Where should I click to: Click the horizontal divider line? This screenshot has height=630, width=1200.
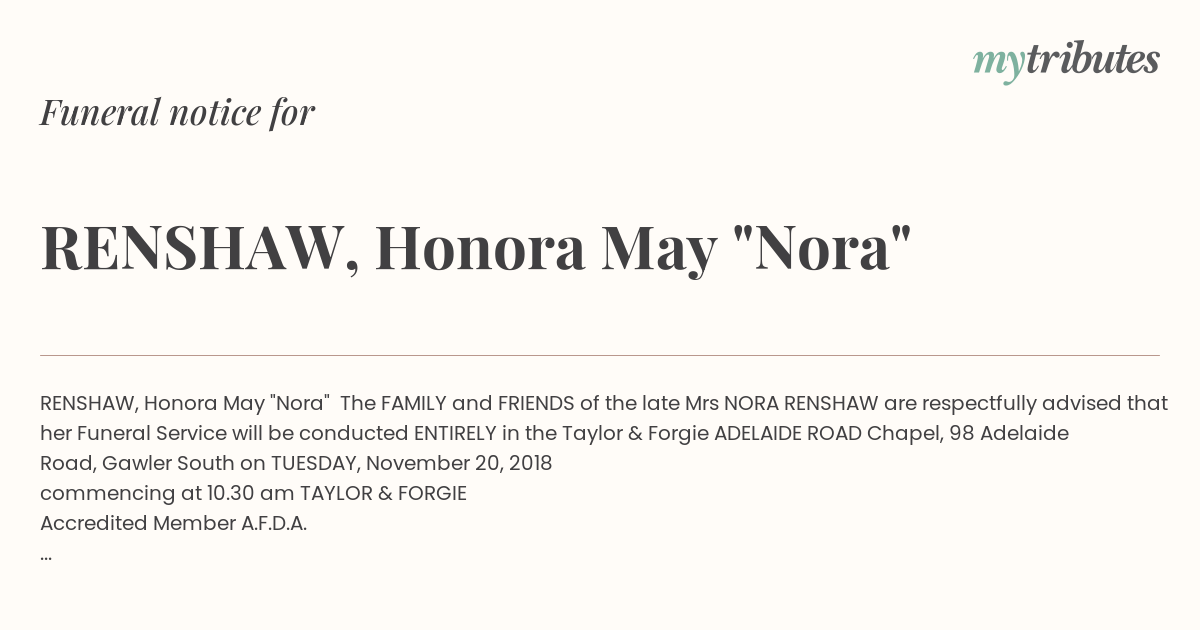click(x=600, y=355)
